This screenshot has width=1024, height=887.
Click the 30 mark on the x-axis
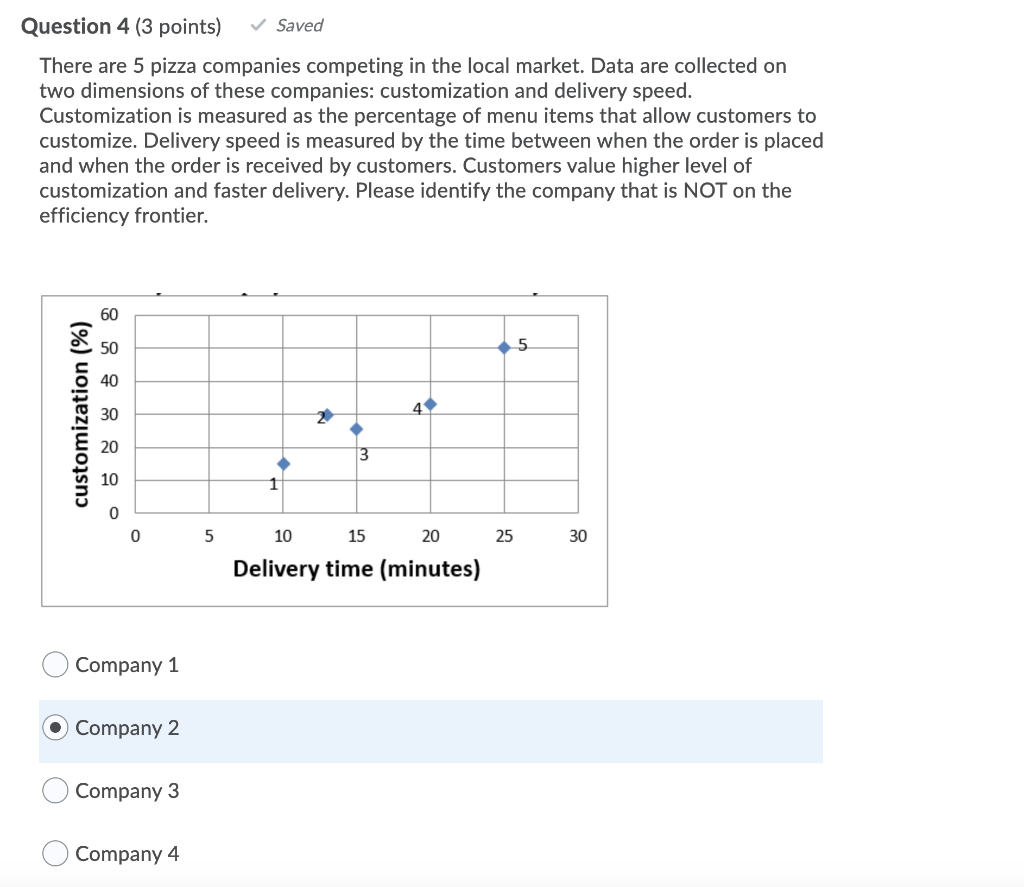578,536
